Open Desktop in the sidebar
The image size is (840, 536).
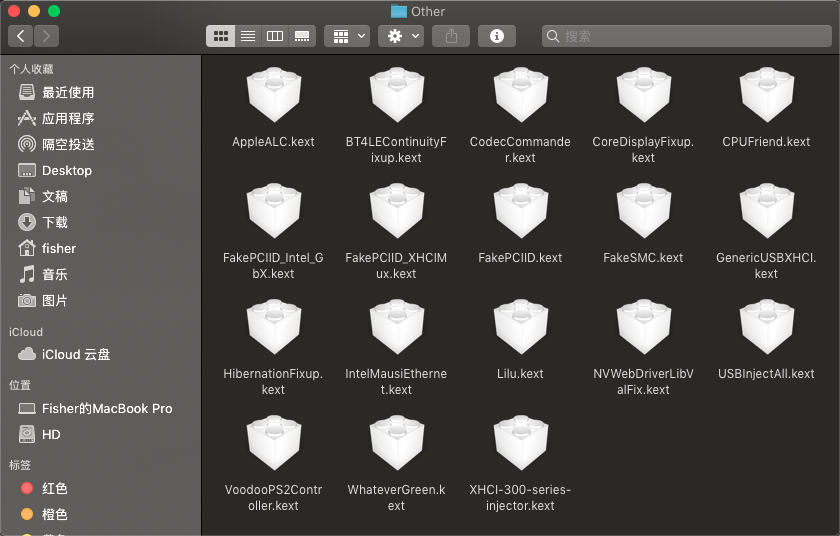coord(101,170)
